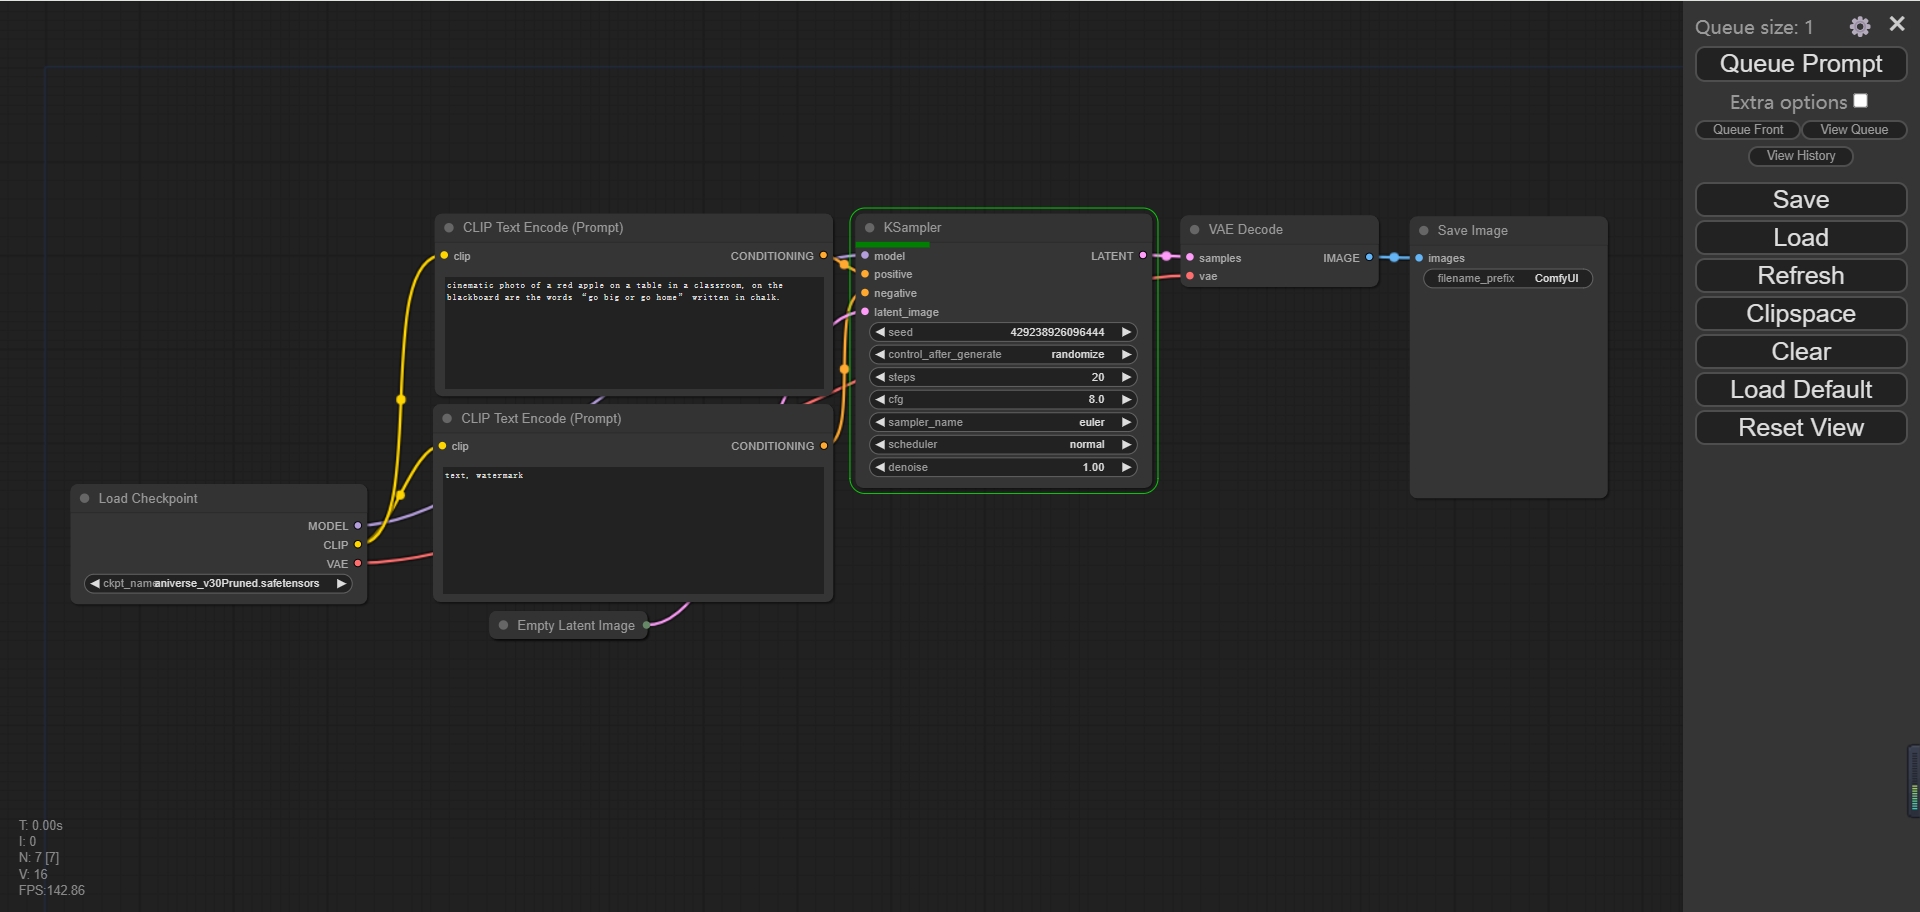
Task: Load a workflow file
Action: (1801, 238)
